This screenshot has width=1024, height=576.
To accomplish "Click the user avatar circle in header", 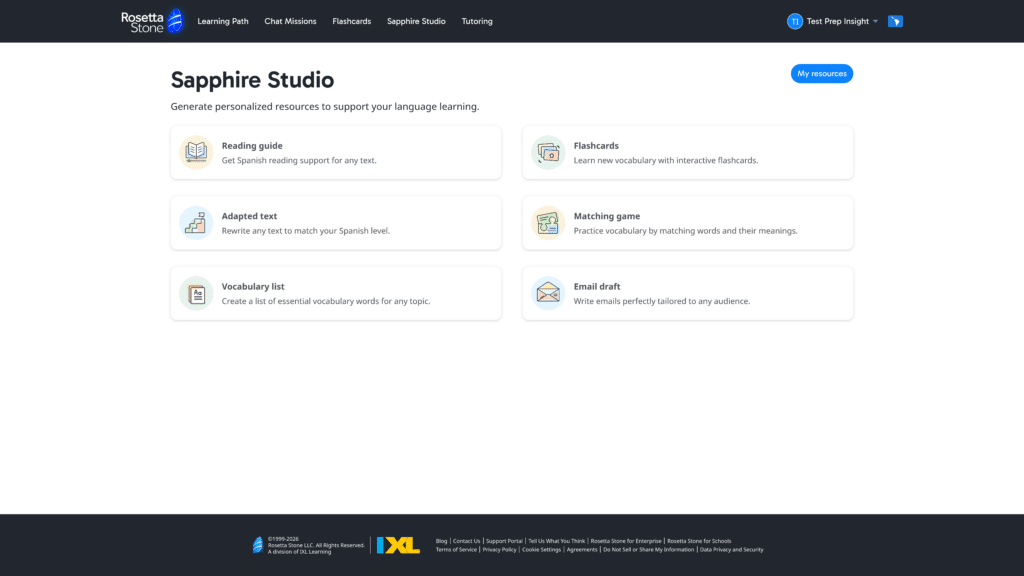I will 795,22.
